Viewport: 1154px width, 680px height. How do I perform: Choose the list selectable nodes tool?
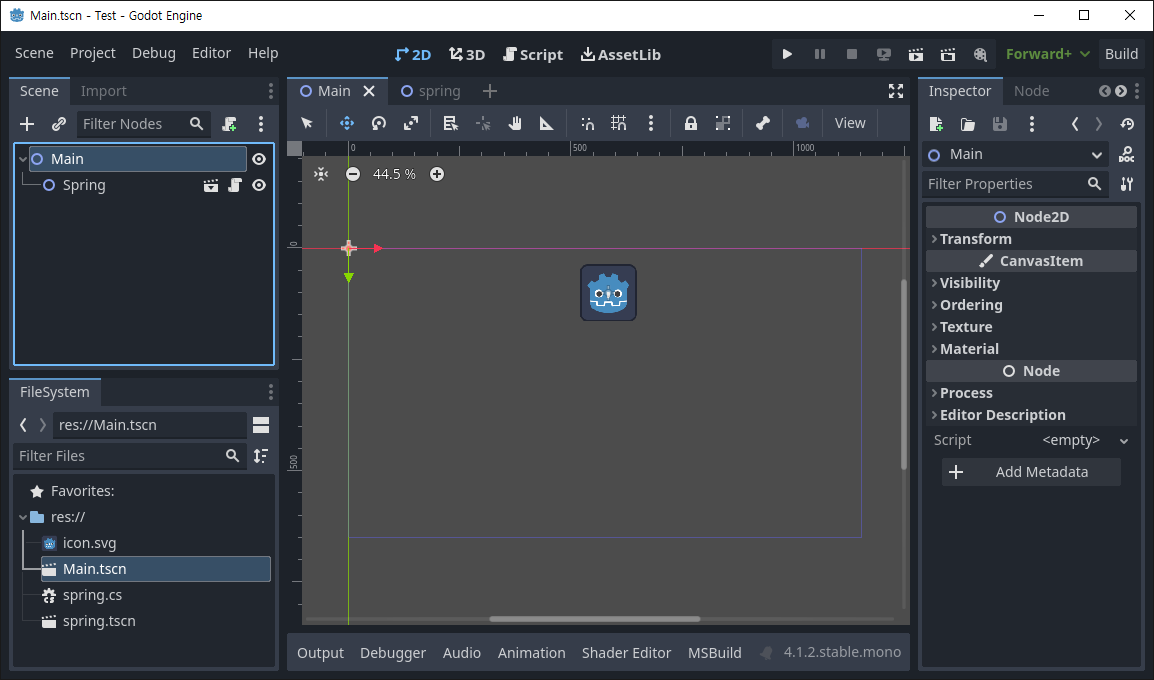pos(450,123)
